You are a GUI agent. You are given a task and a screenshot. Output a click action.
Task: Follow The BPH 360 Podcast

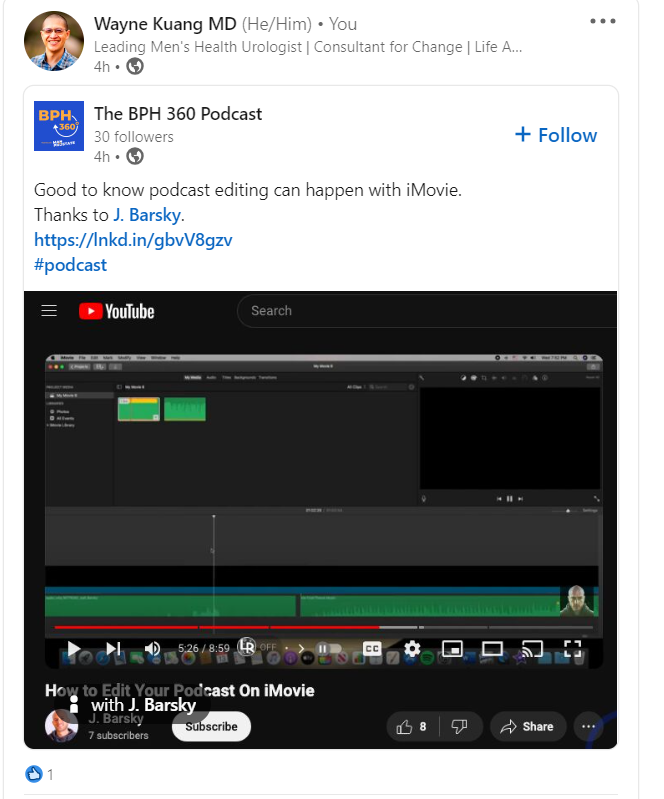coord(556,135)
